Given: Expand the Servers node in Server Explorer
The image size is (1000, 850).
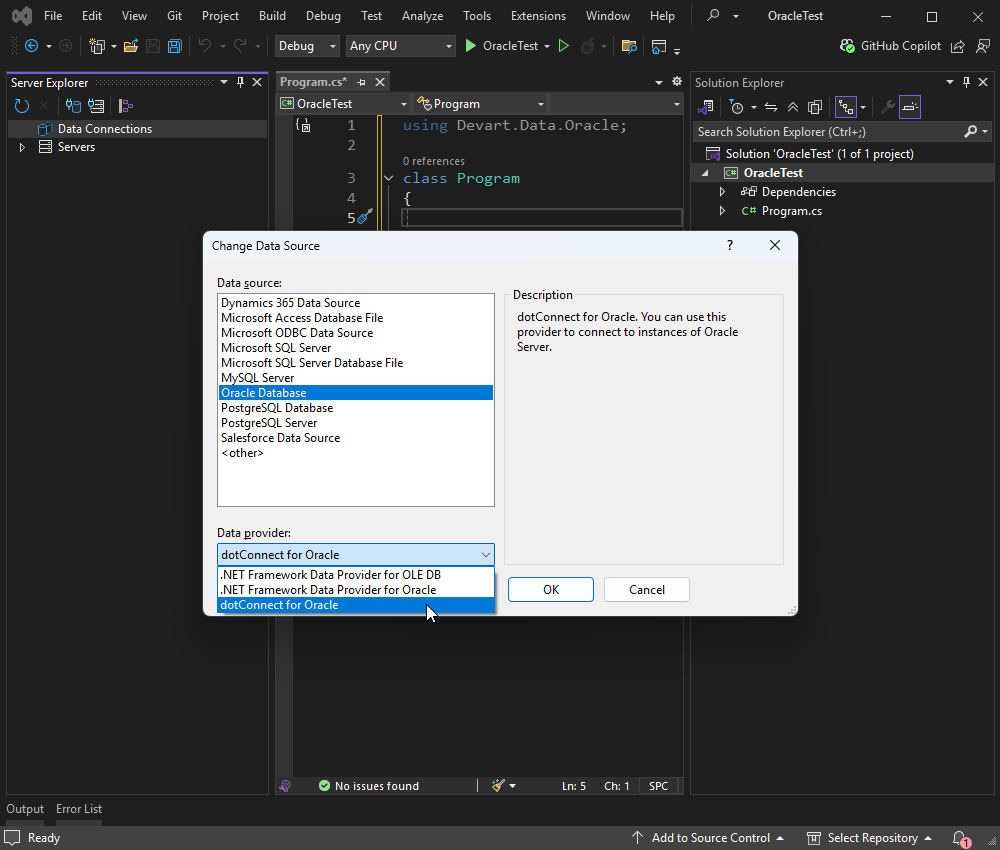Looking at the screenshot, I should point(21,146).
